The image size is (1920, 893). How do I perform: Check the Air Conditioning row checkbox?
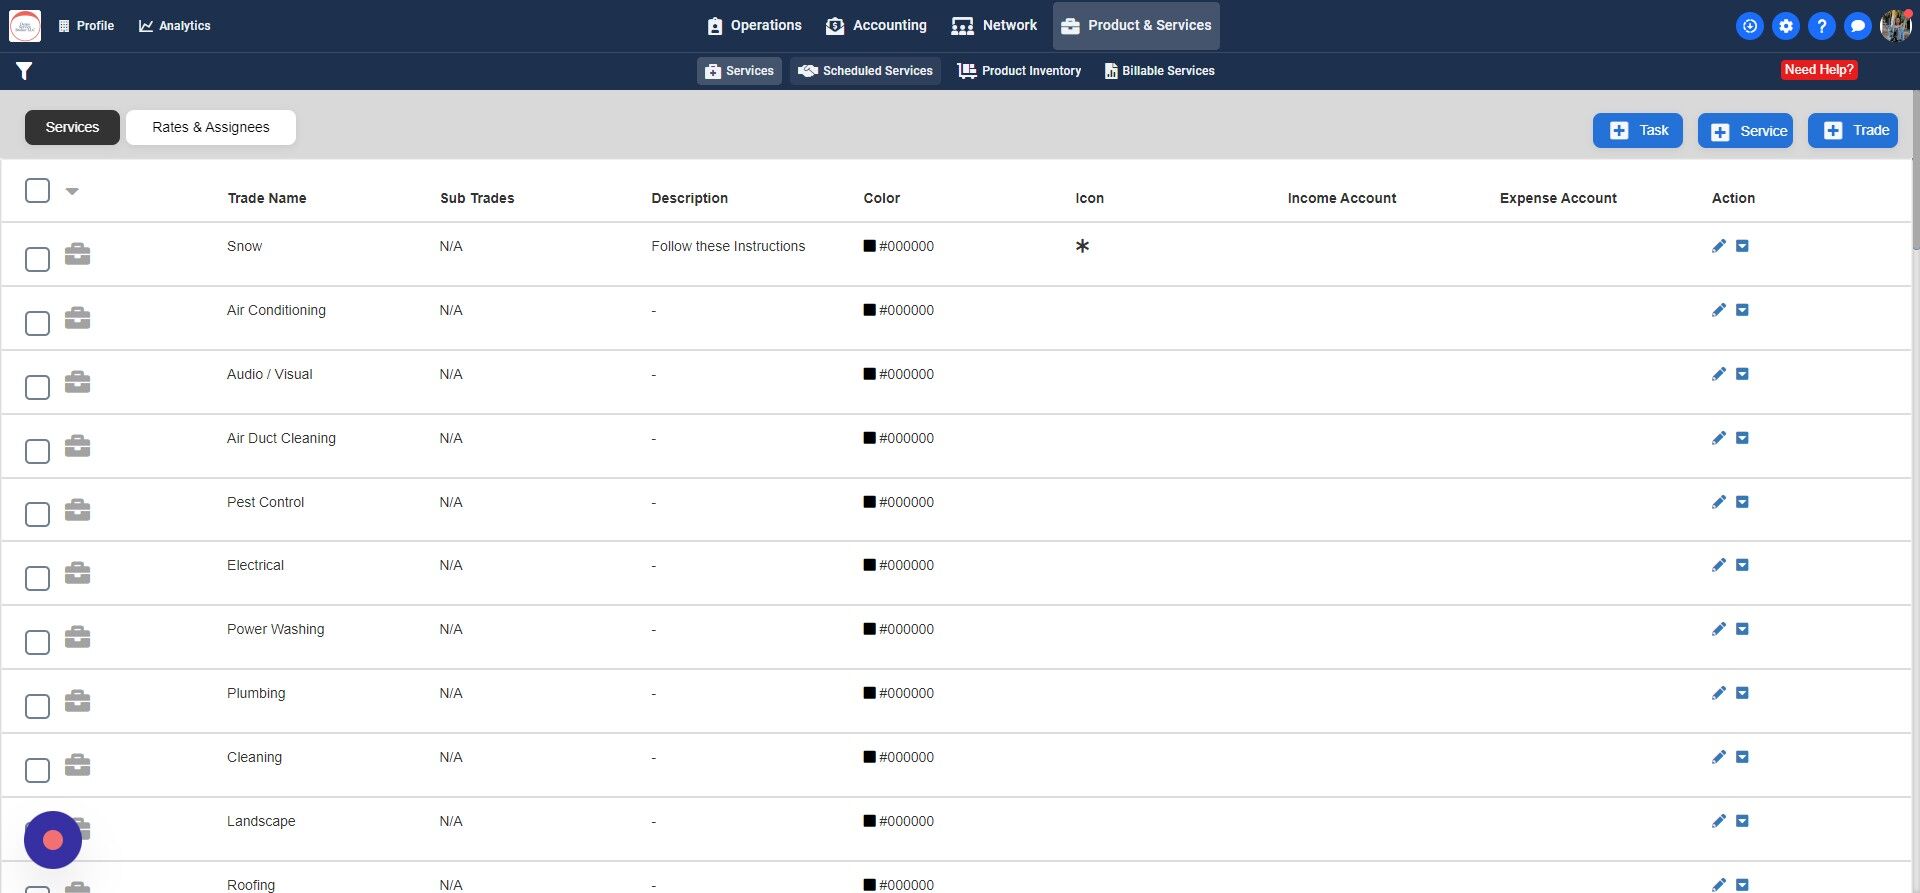click(x=37, y=323)
